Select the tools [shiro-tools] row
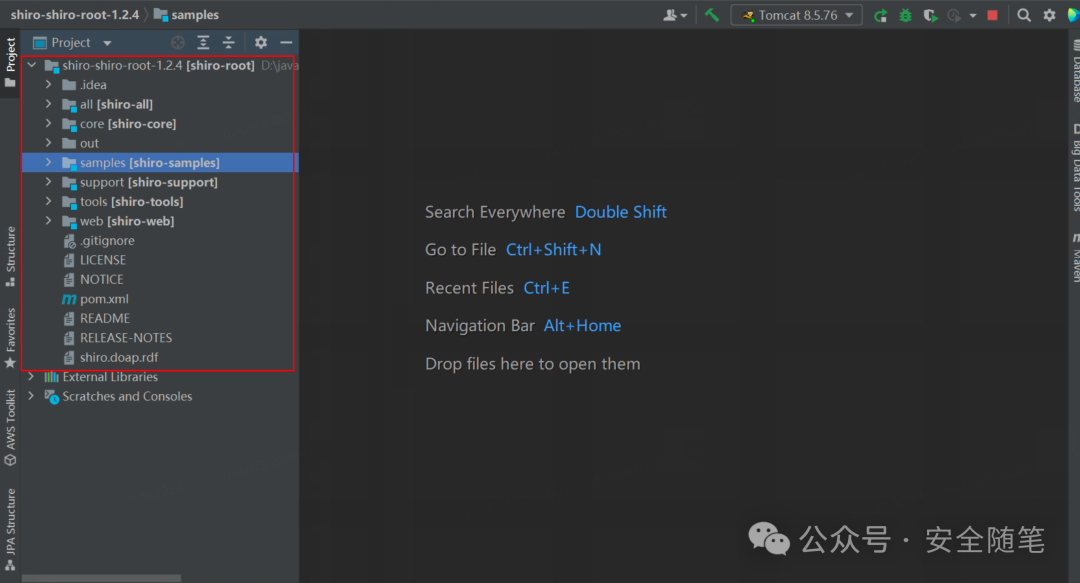 coord(160,201)
